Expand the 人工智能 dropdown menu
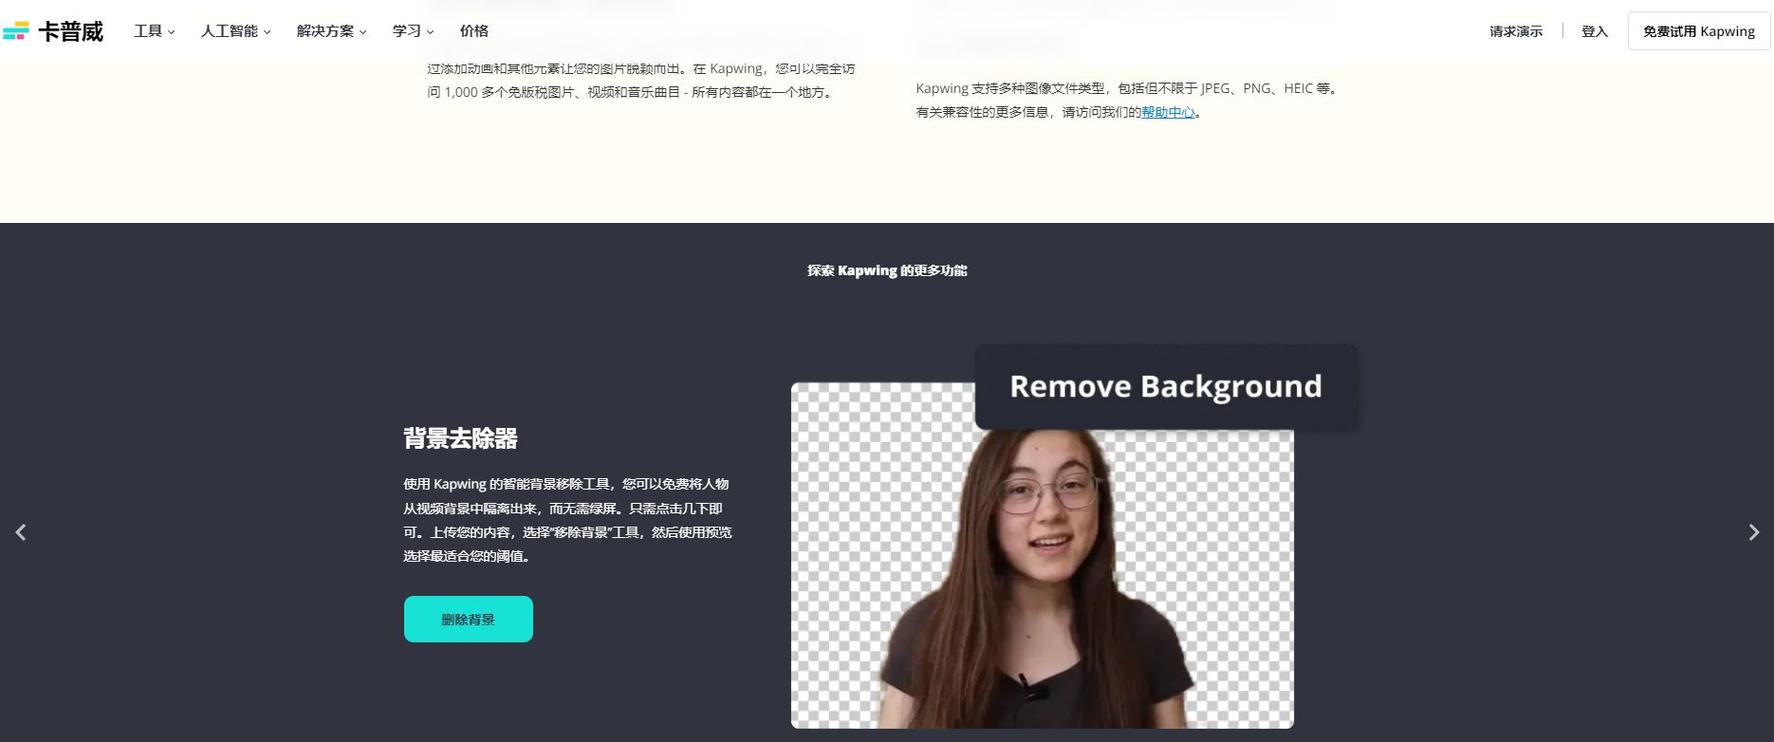 click(236, 31)
